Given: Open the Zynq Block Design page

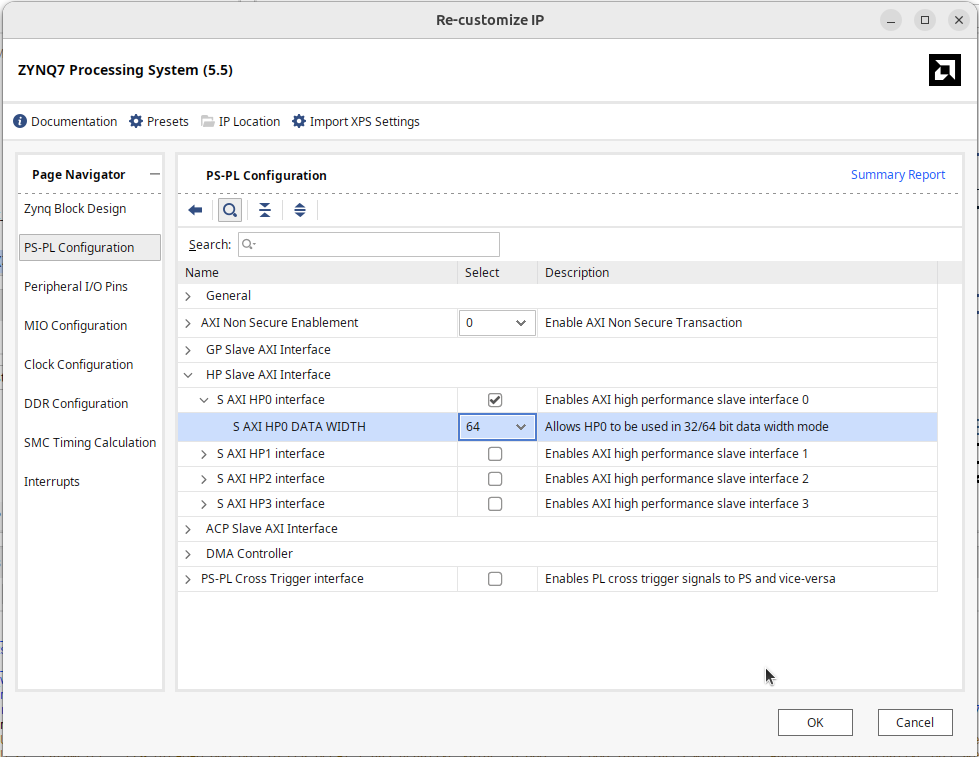Looking at the screenshot, I should (x=75, y=209).
